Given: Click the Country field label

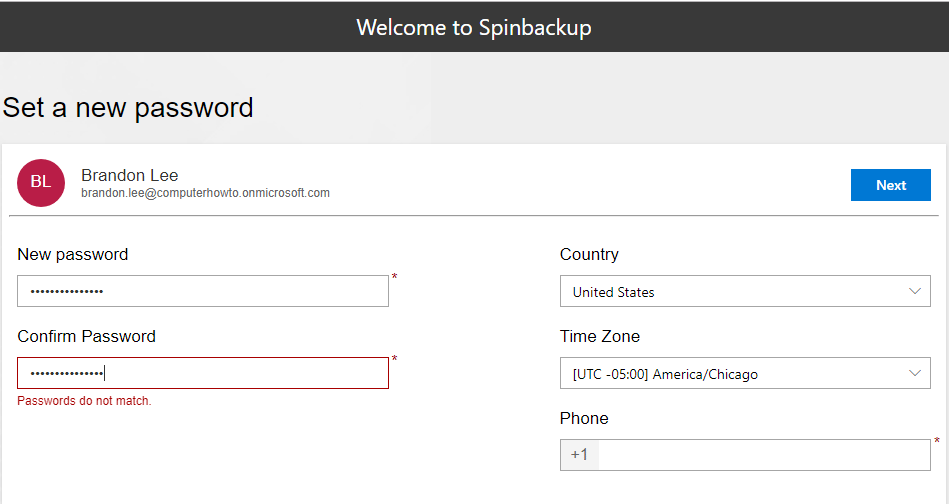Looking at the screenshot, I should [589, 254].
